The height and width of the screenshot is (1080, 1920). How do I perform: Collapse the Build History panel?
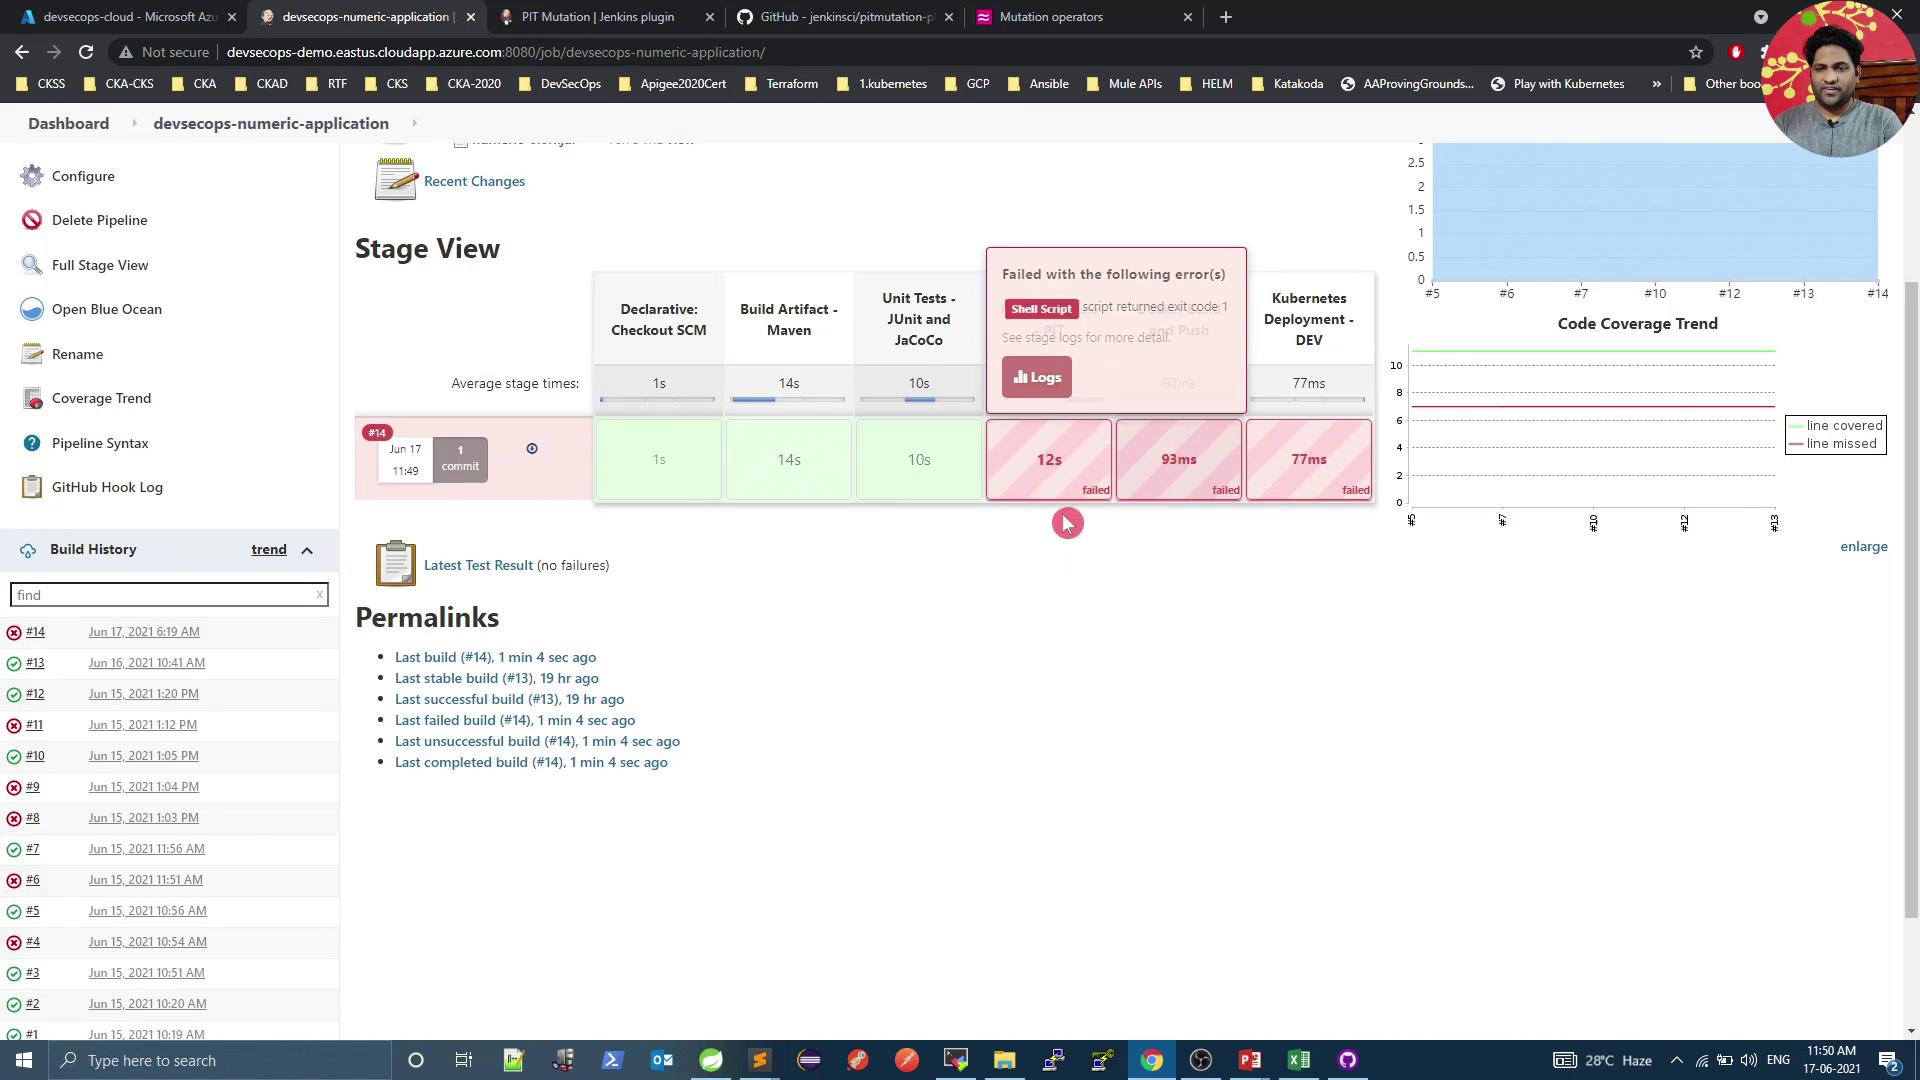coord(307,550)
